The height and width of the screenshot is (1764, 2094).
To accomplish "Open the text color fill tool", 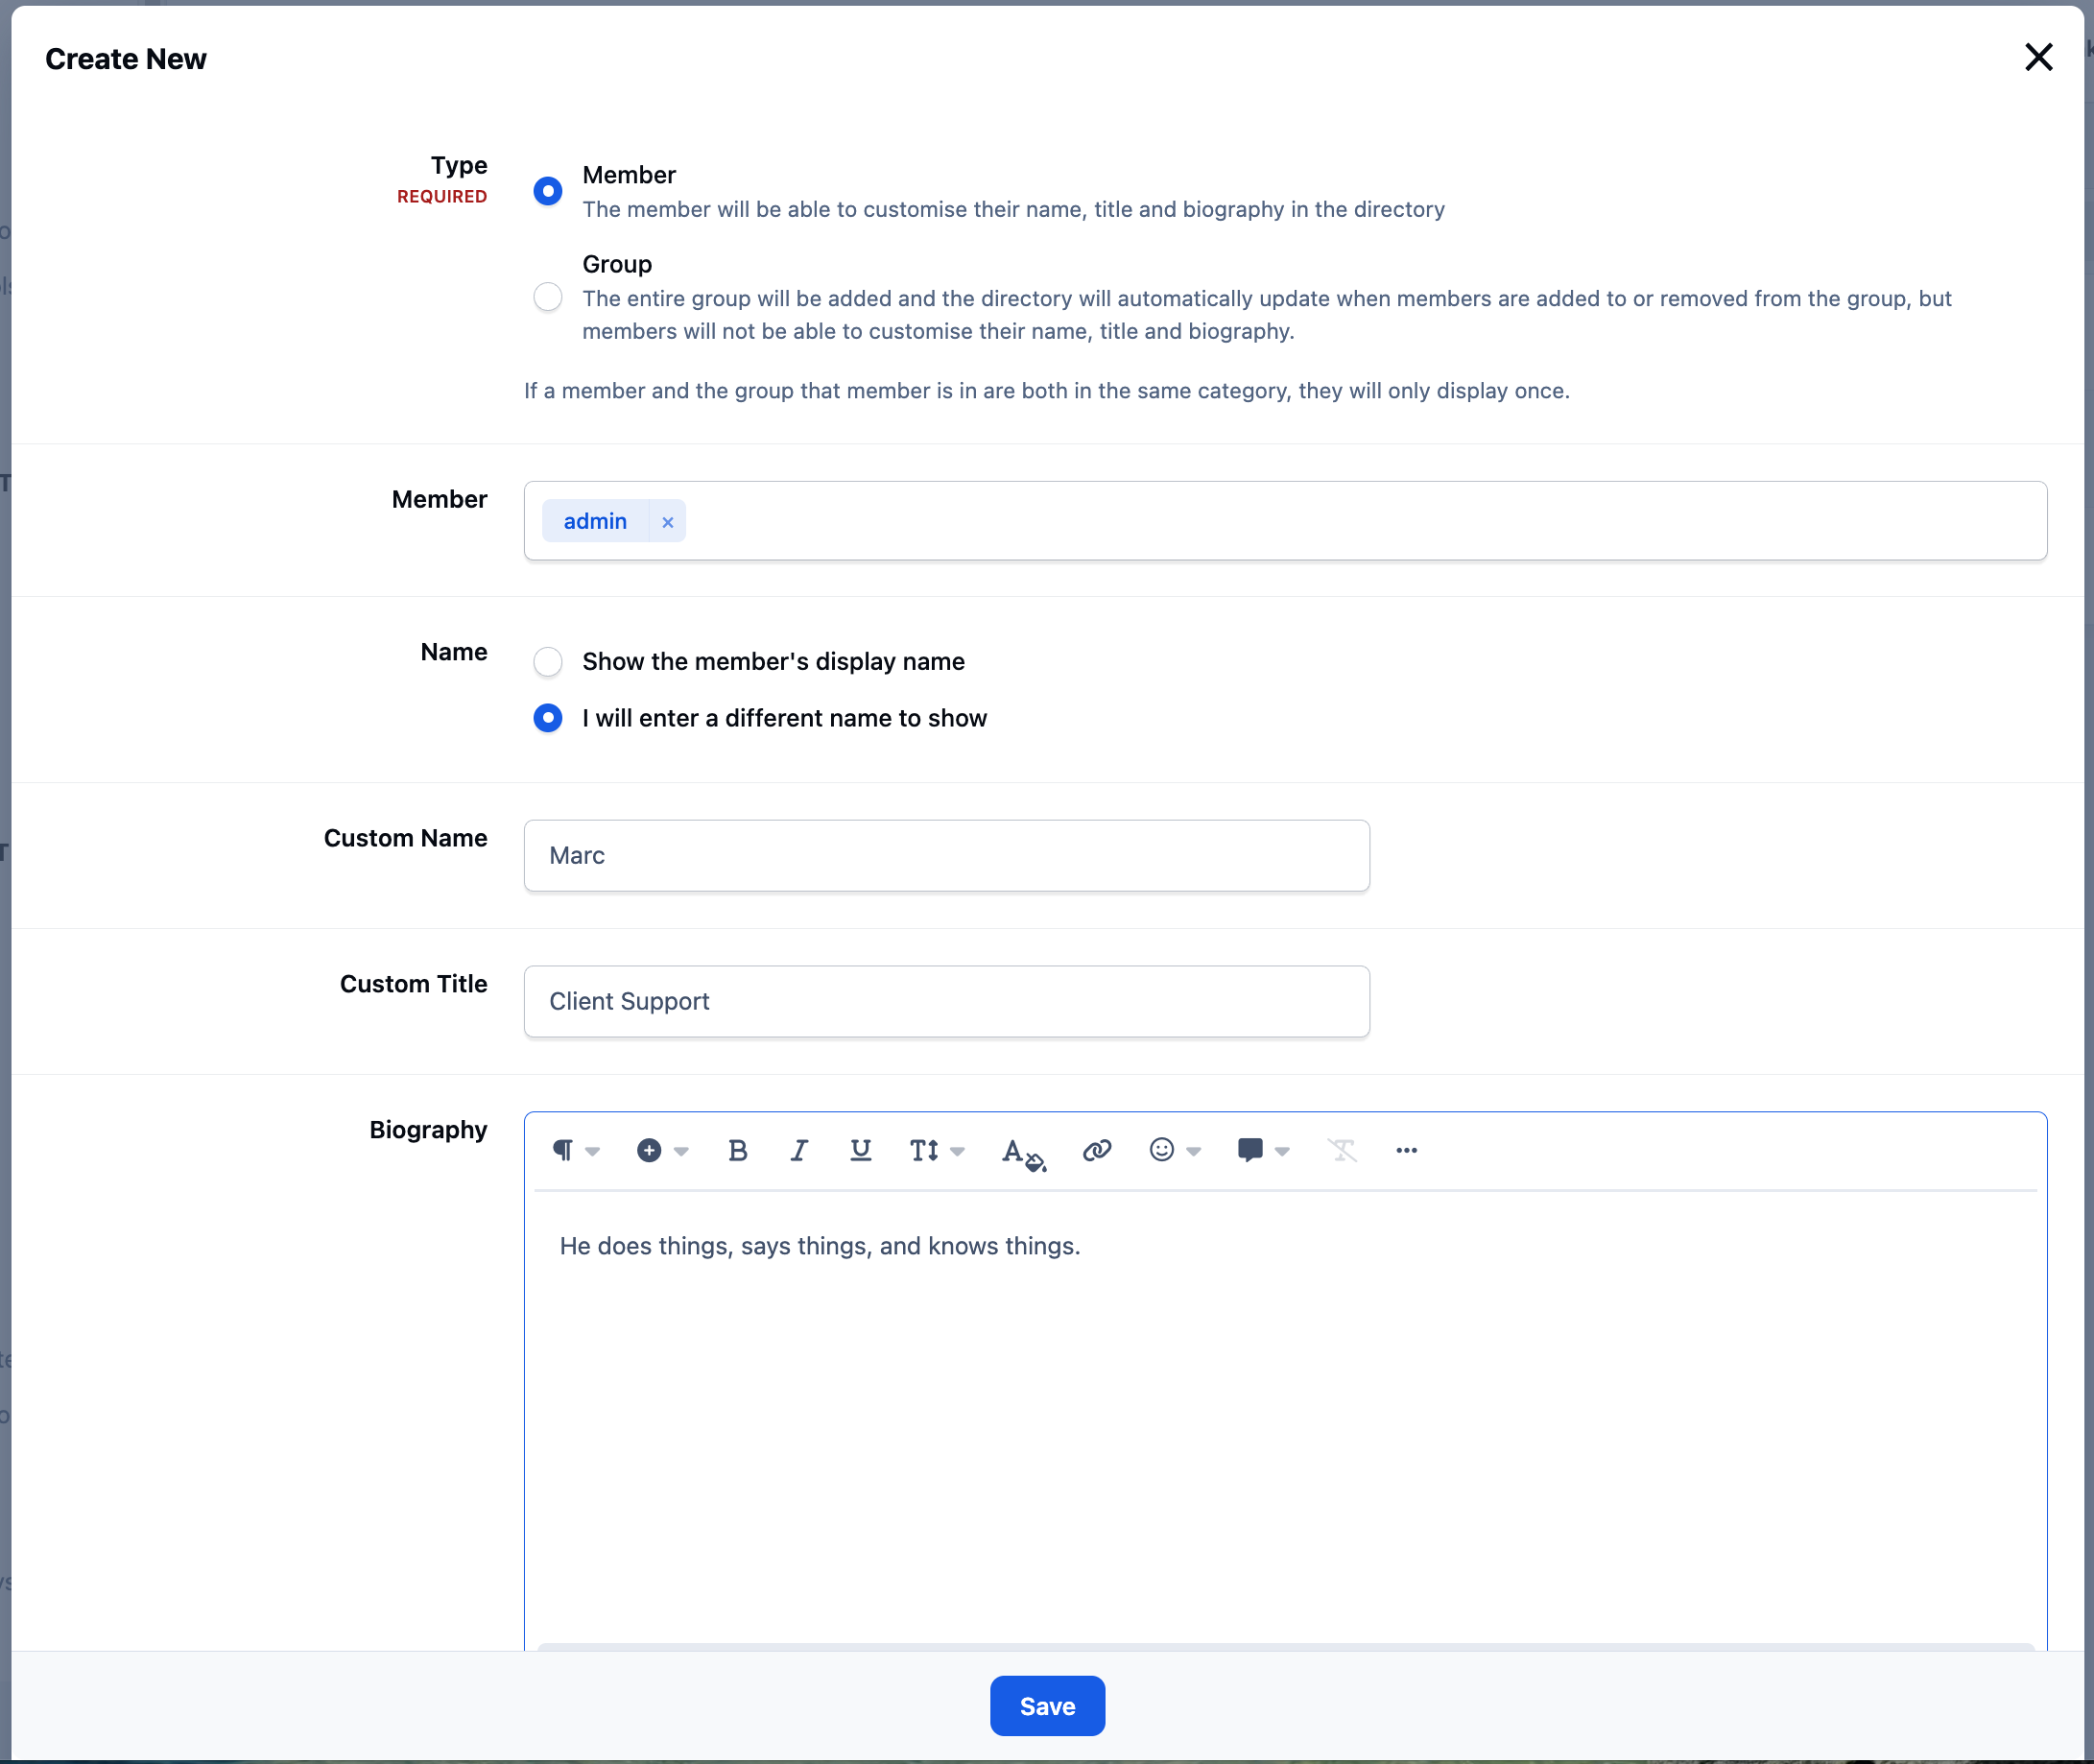I will [1023, 1153].
